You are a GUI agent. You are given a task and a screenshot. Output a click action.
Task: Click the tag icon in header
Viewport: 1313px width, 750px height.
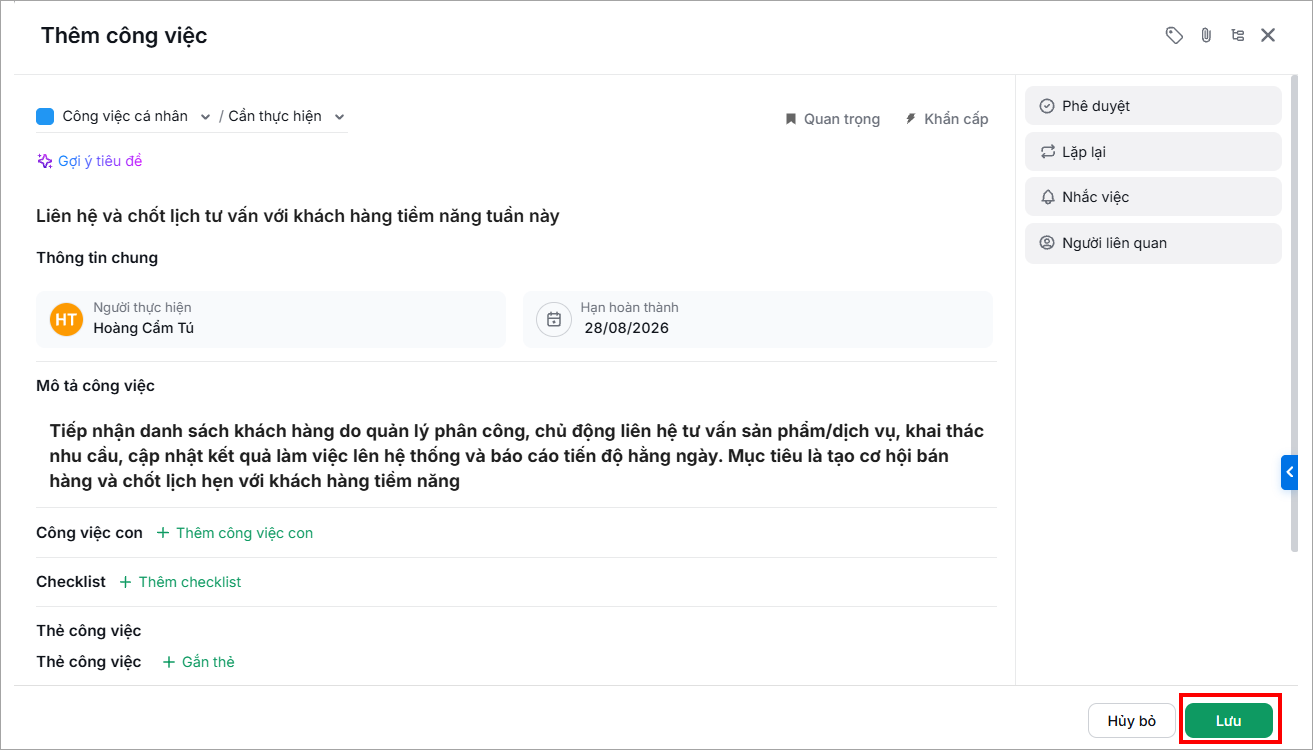[1174, 36]
